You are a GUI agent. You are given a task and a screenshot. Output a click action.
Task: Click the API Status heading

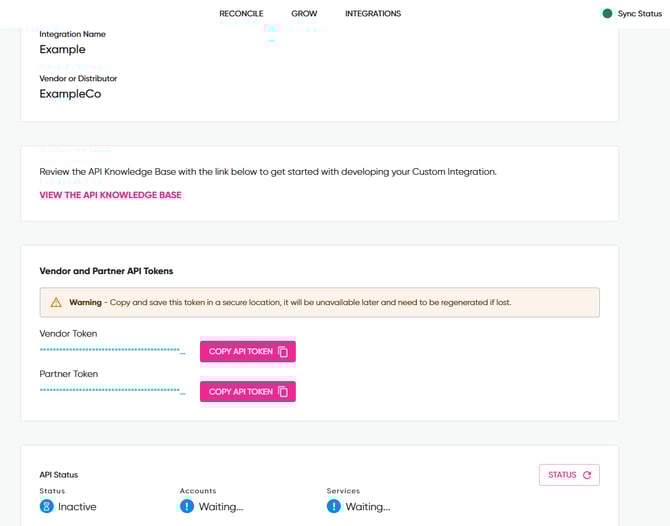click(x=59, y=475)
